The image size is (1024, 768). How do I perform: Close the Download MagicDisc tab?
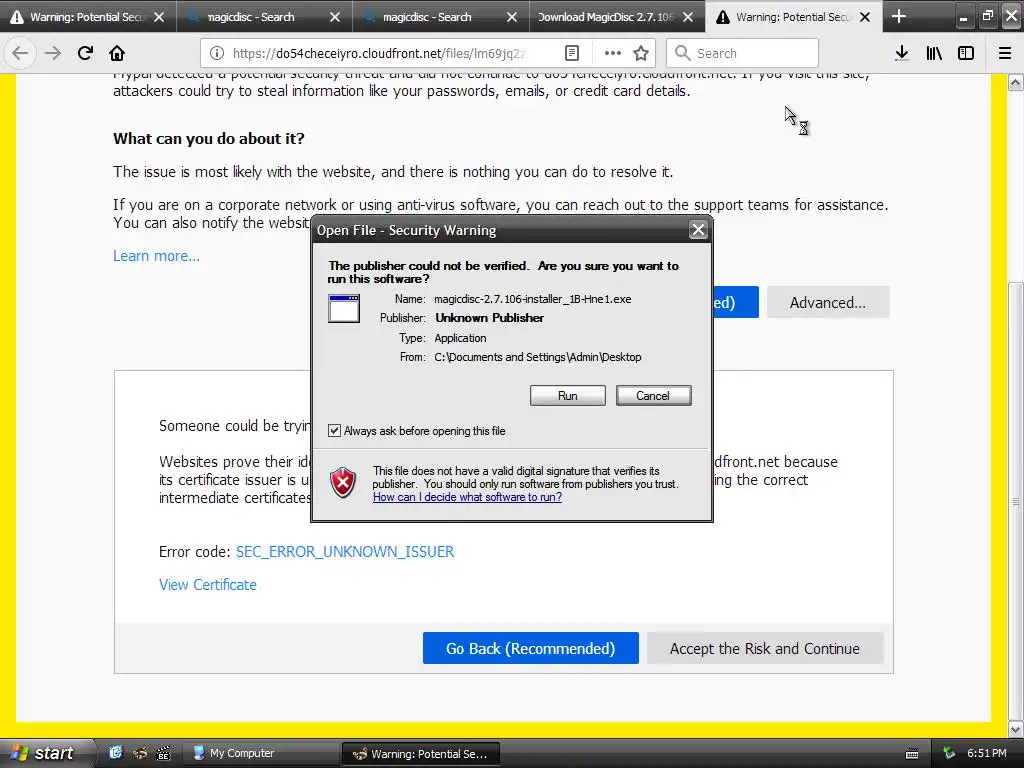pyautogui.click(x=688, y=17)
